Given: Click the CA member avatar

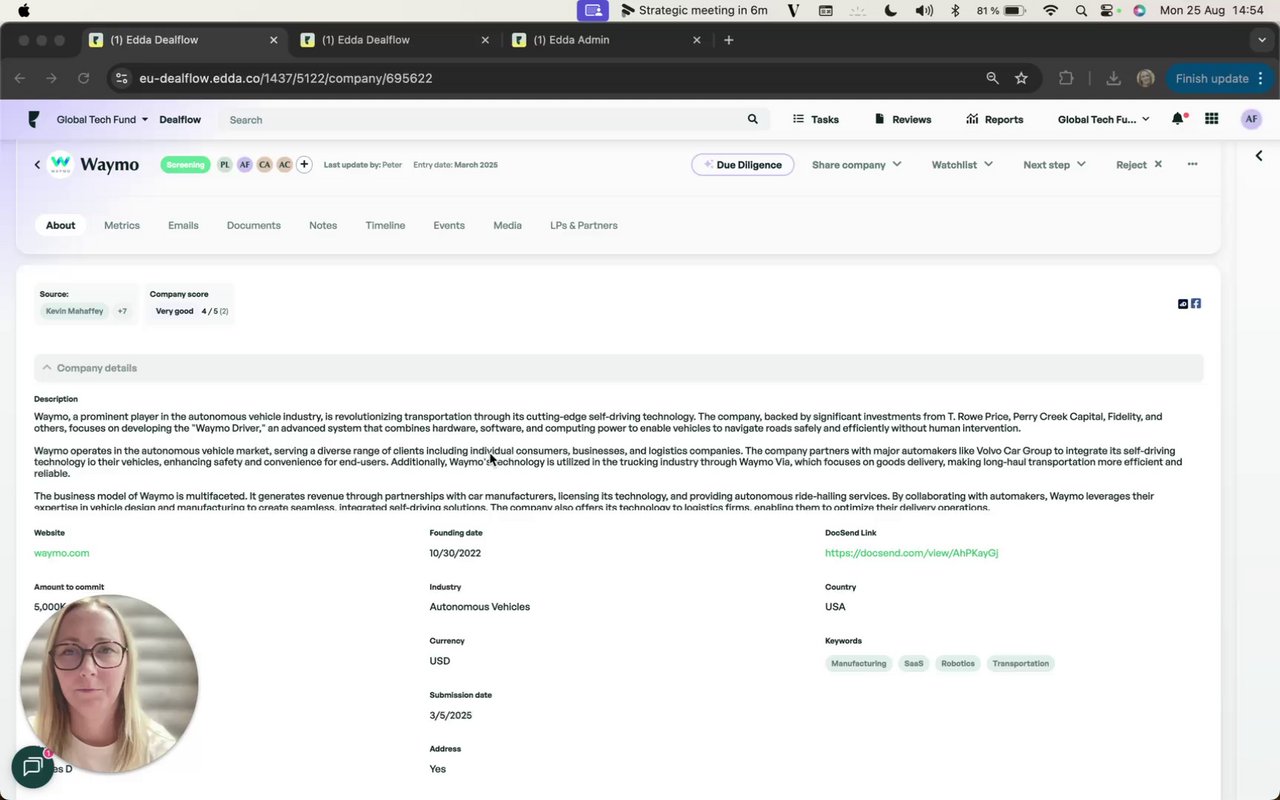Looking at the screenshot, I should coord(264,165).
